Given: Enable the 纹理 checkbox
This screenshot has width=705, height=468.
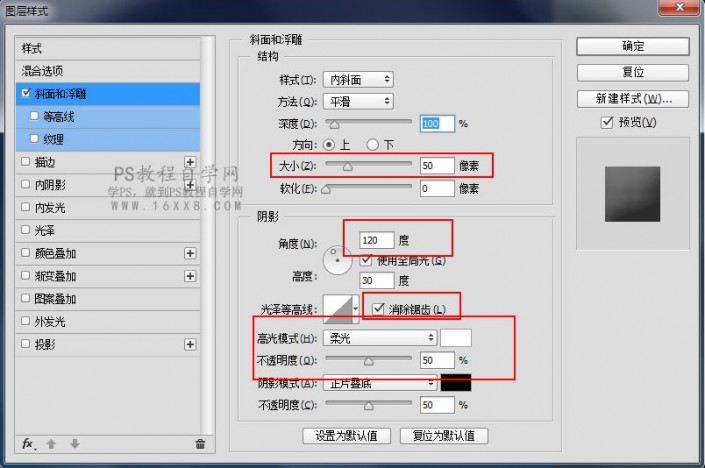Looking at the screenshot, I should 34,138.
